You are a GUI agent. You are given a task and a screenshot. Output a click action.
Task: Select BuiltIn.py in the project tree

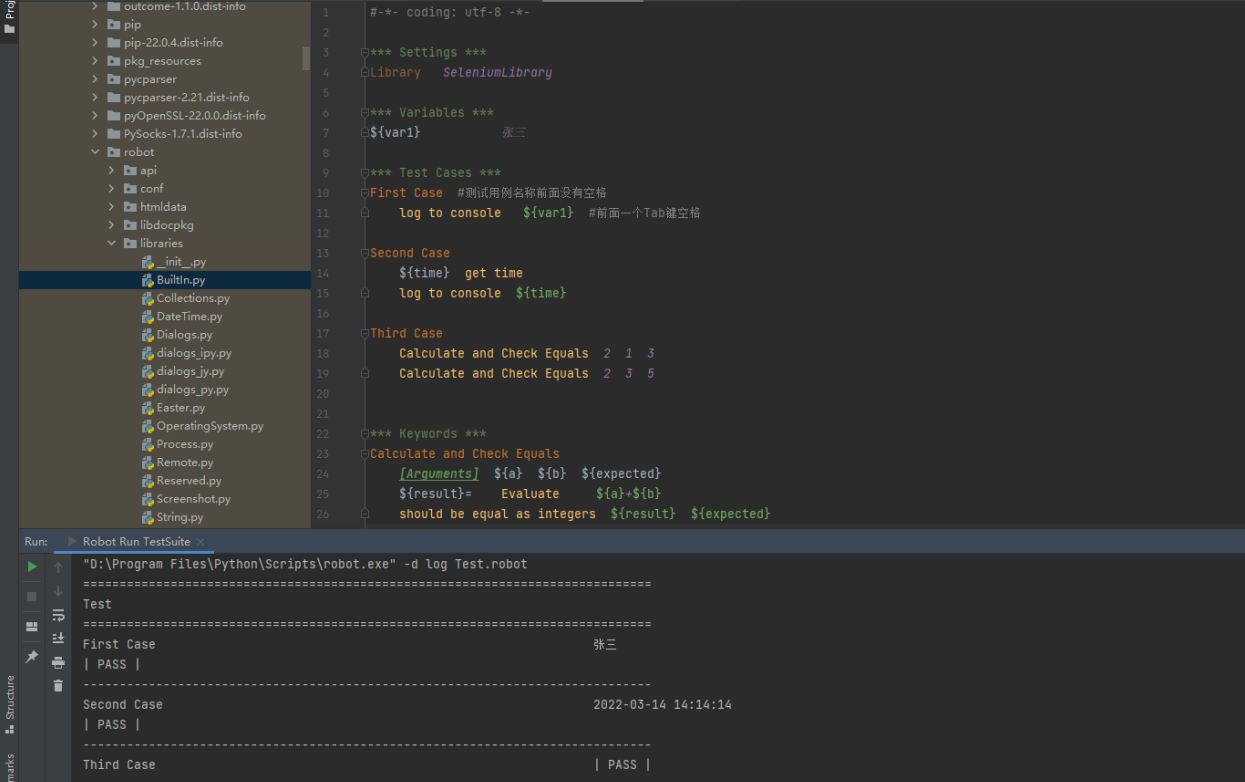pos(180,280)
